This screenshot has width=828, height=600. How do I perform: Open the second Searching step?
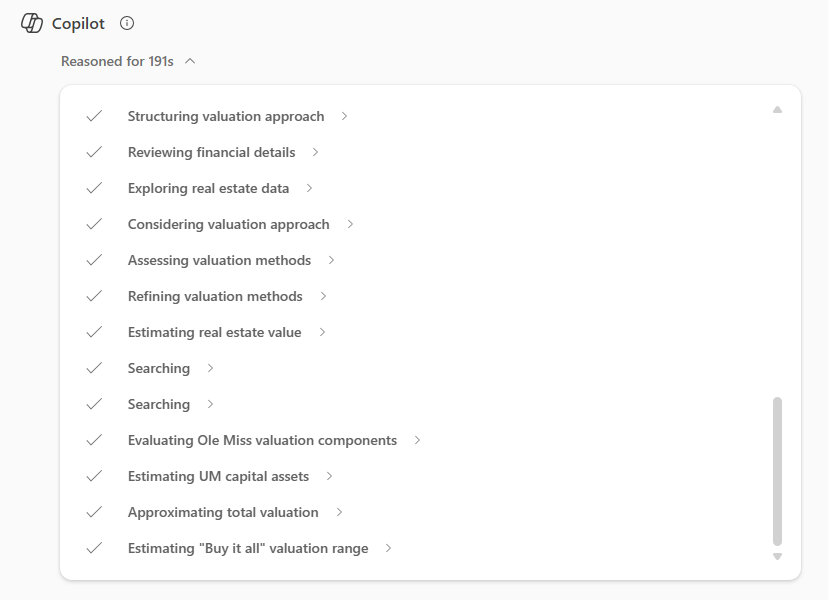[158, 404]
